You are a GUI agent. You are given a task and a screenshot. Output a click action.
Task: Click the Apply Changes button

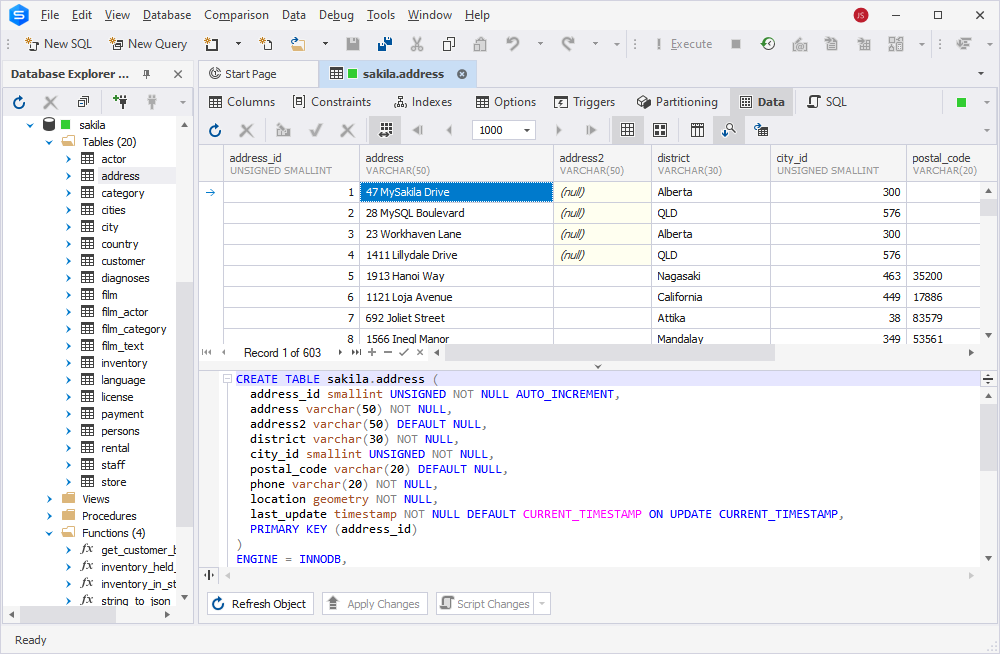(x=374, y=603)
